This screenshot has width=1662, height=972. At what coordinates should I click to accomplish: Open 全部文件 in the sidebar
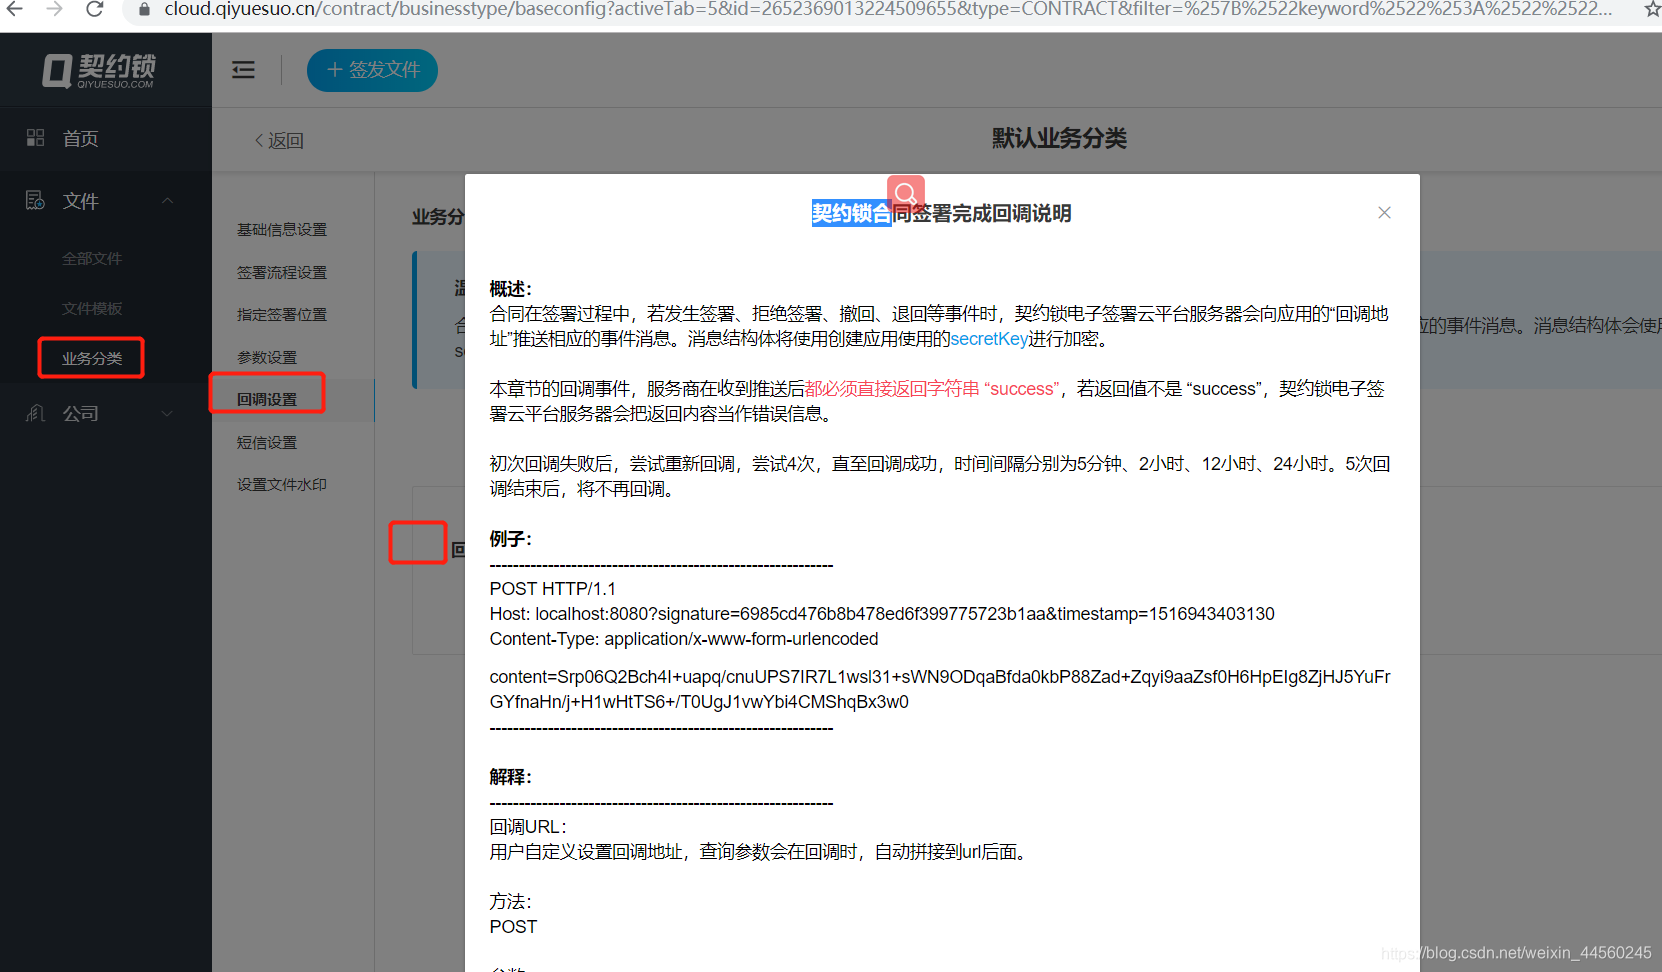tap(92, 259)
